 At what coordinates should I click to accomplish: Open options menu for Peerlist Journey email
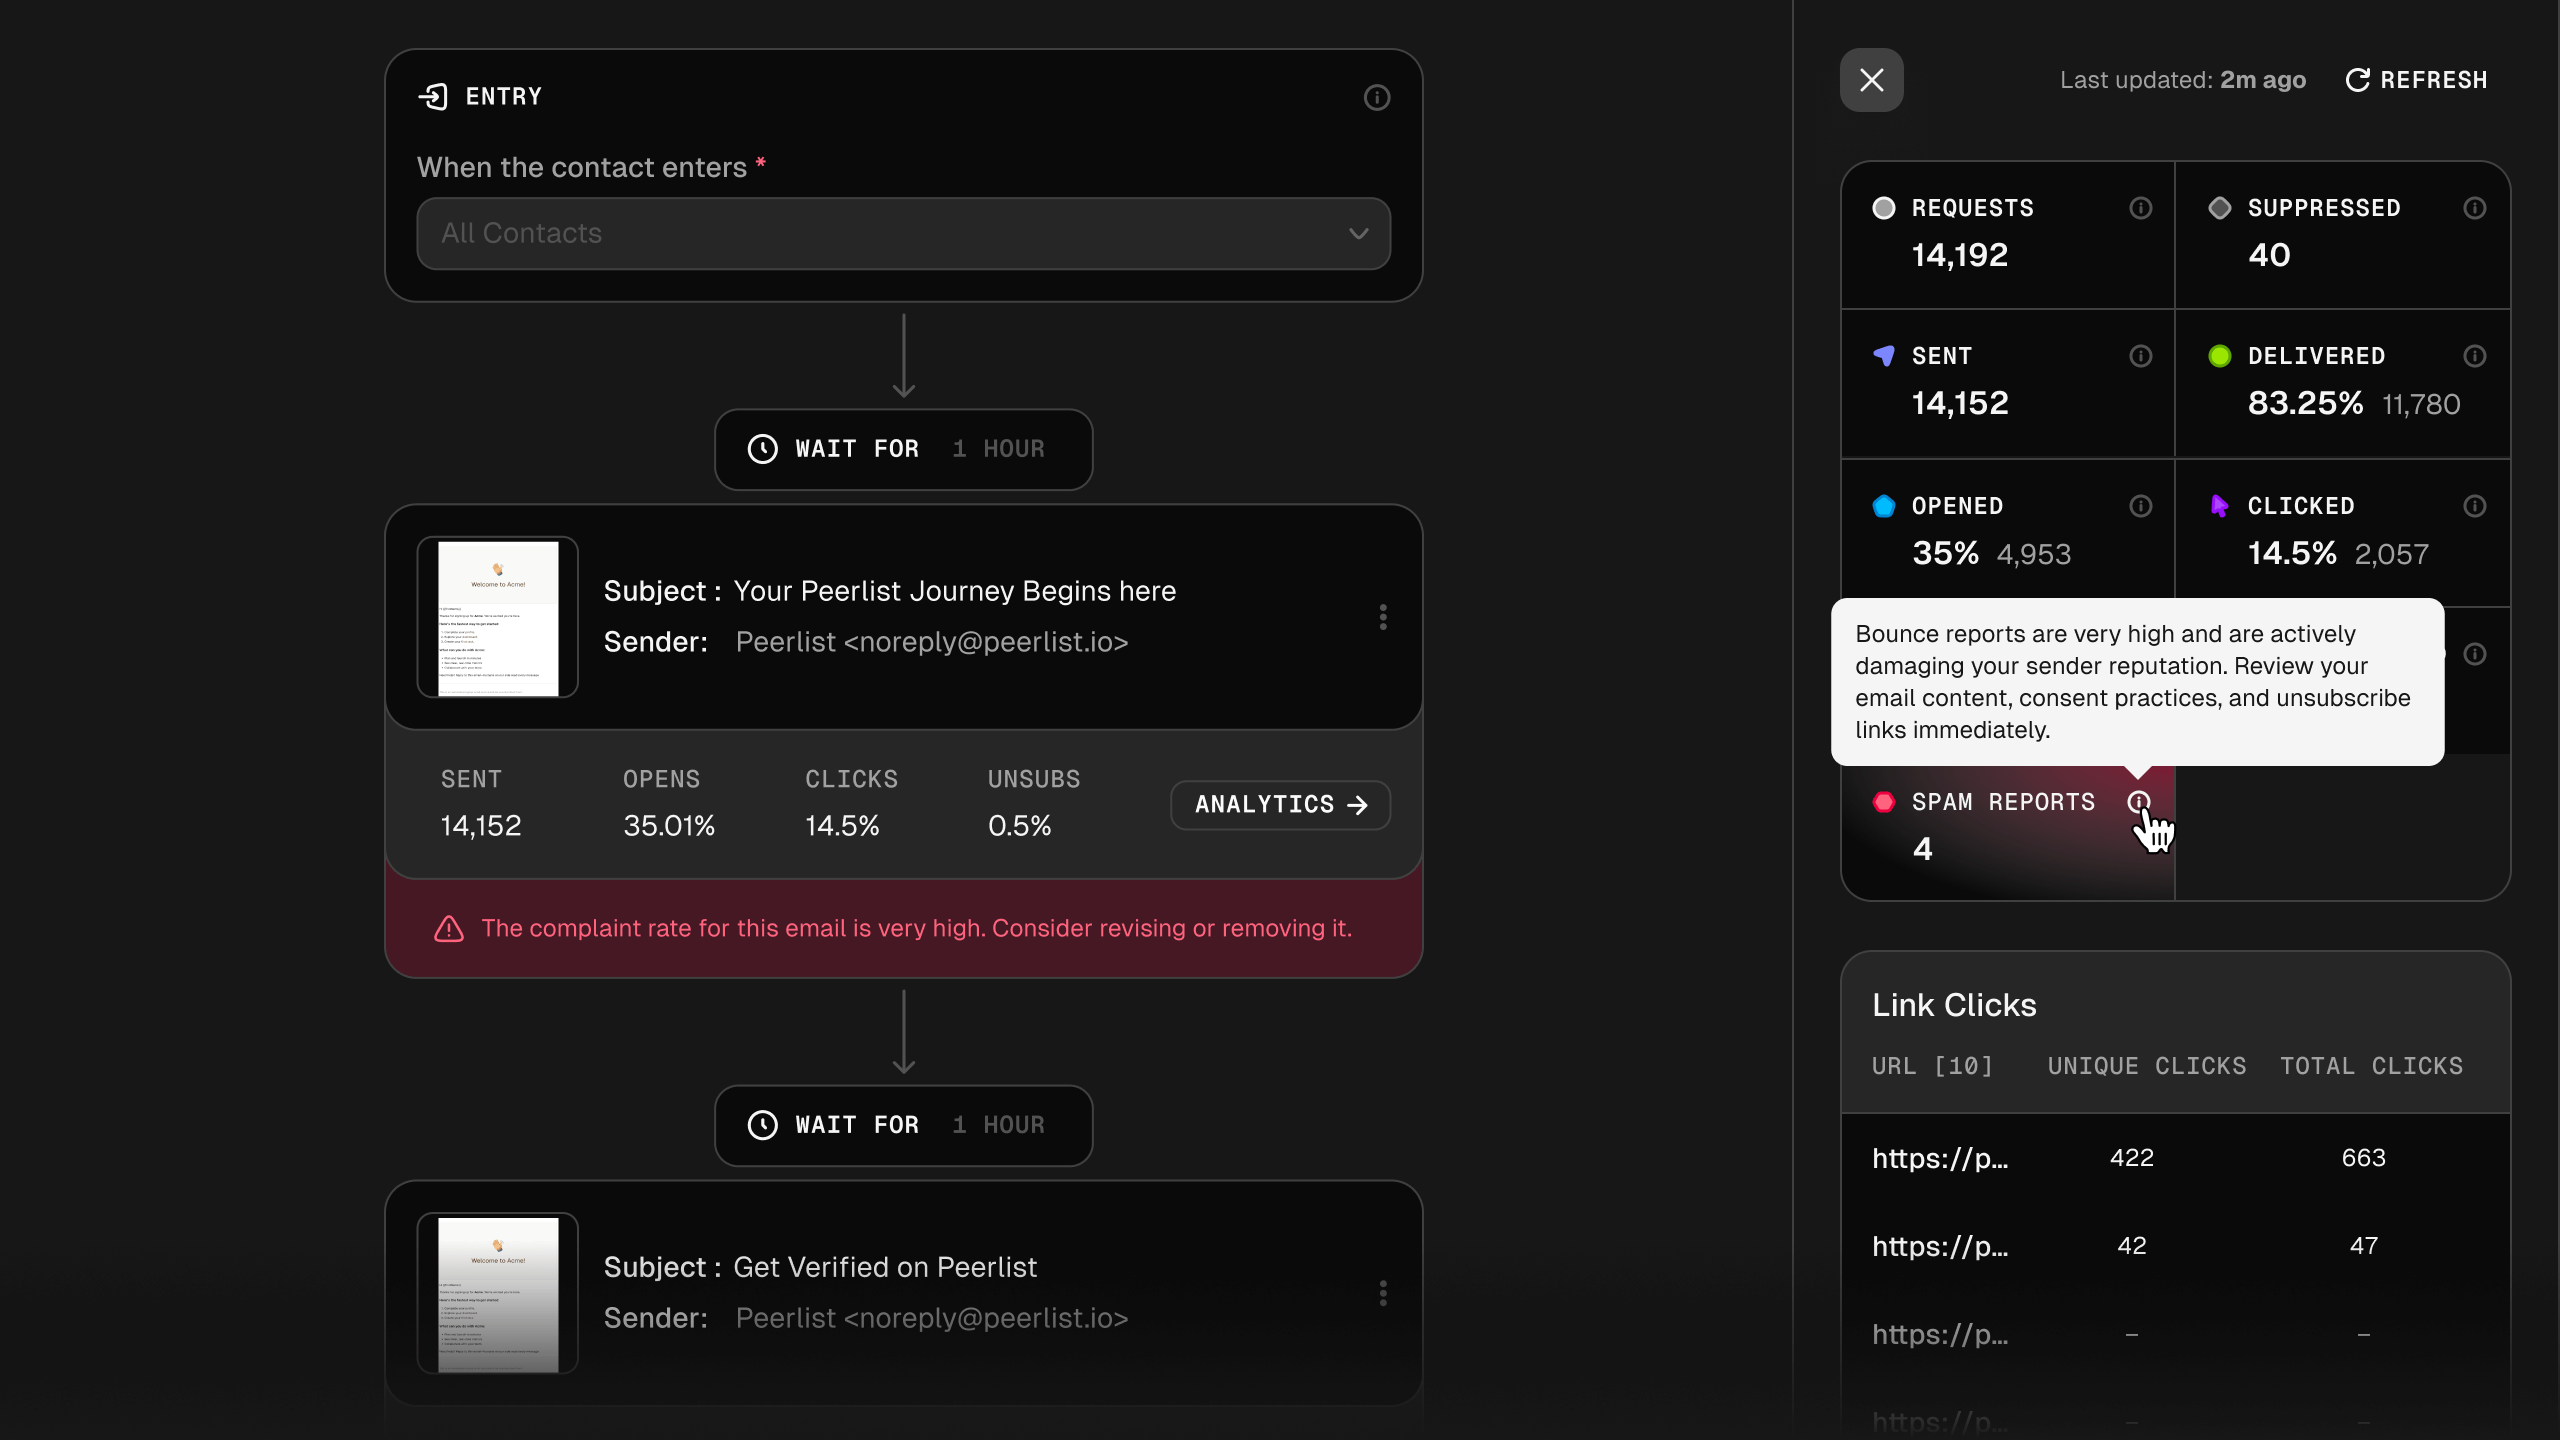1383,617
